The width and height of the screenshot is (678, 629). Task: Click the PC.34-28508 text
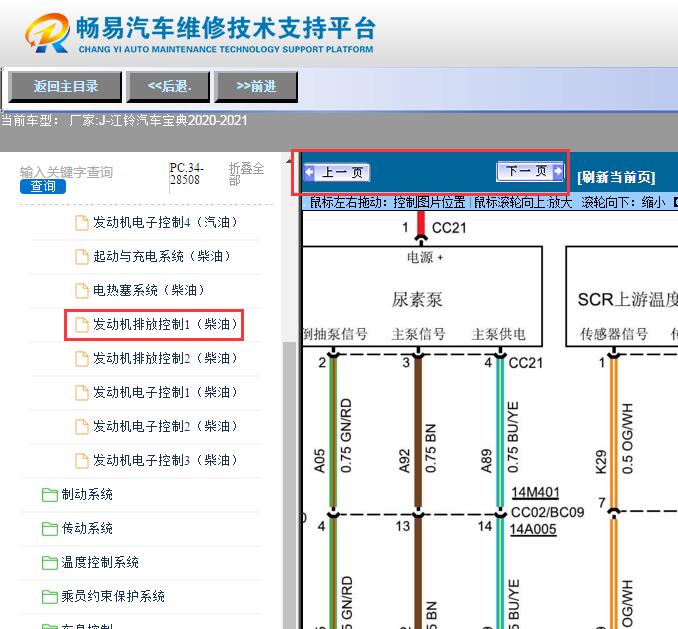(x=186, y=173)
